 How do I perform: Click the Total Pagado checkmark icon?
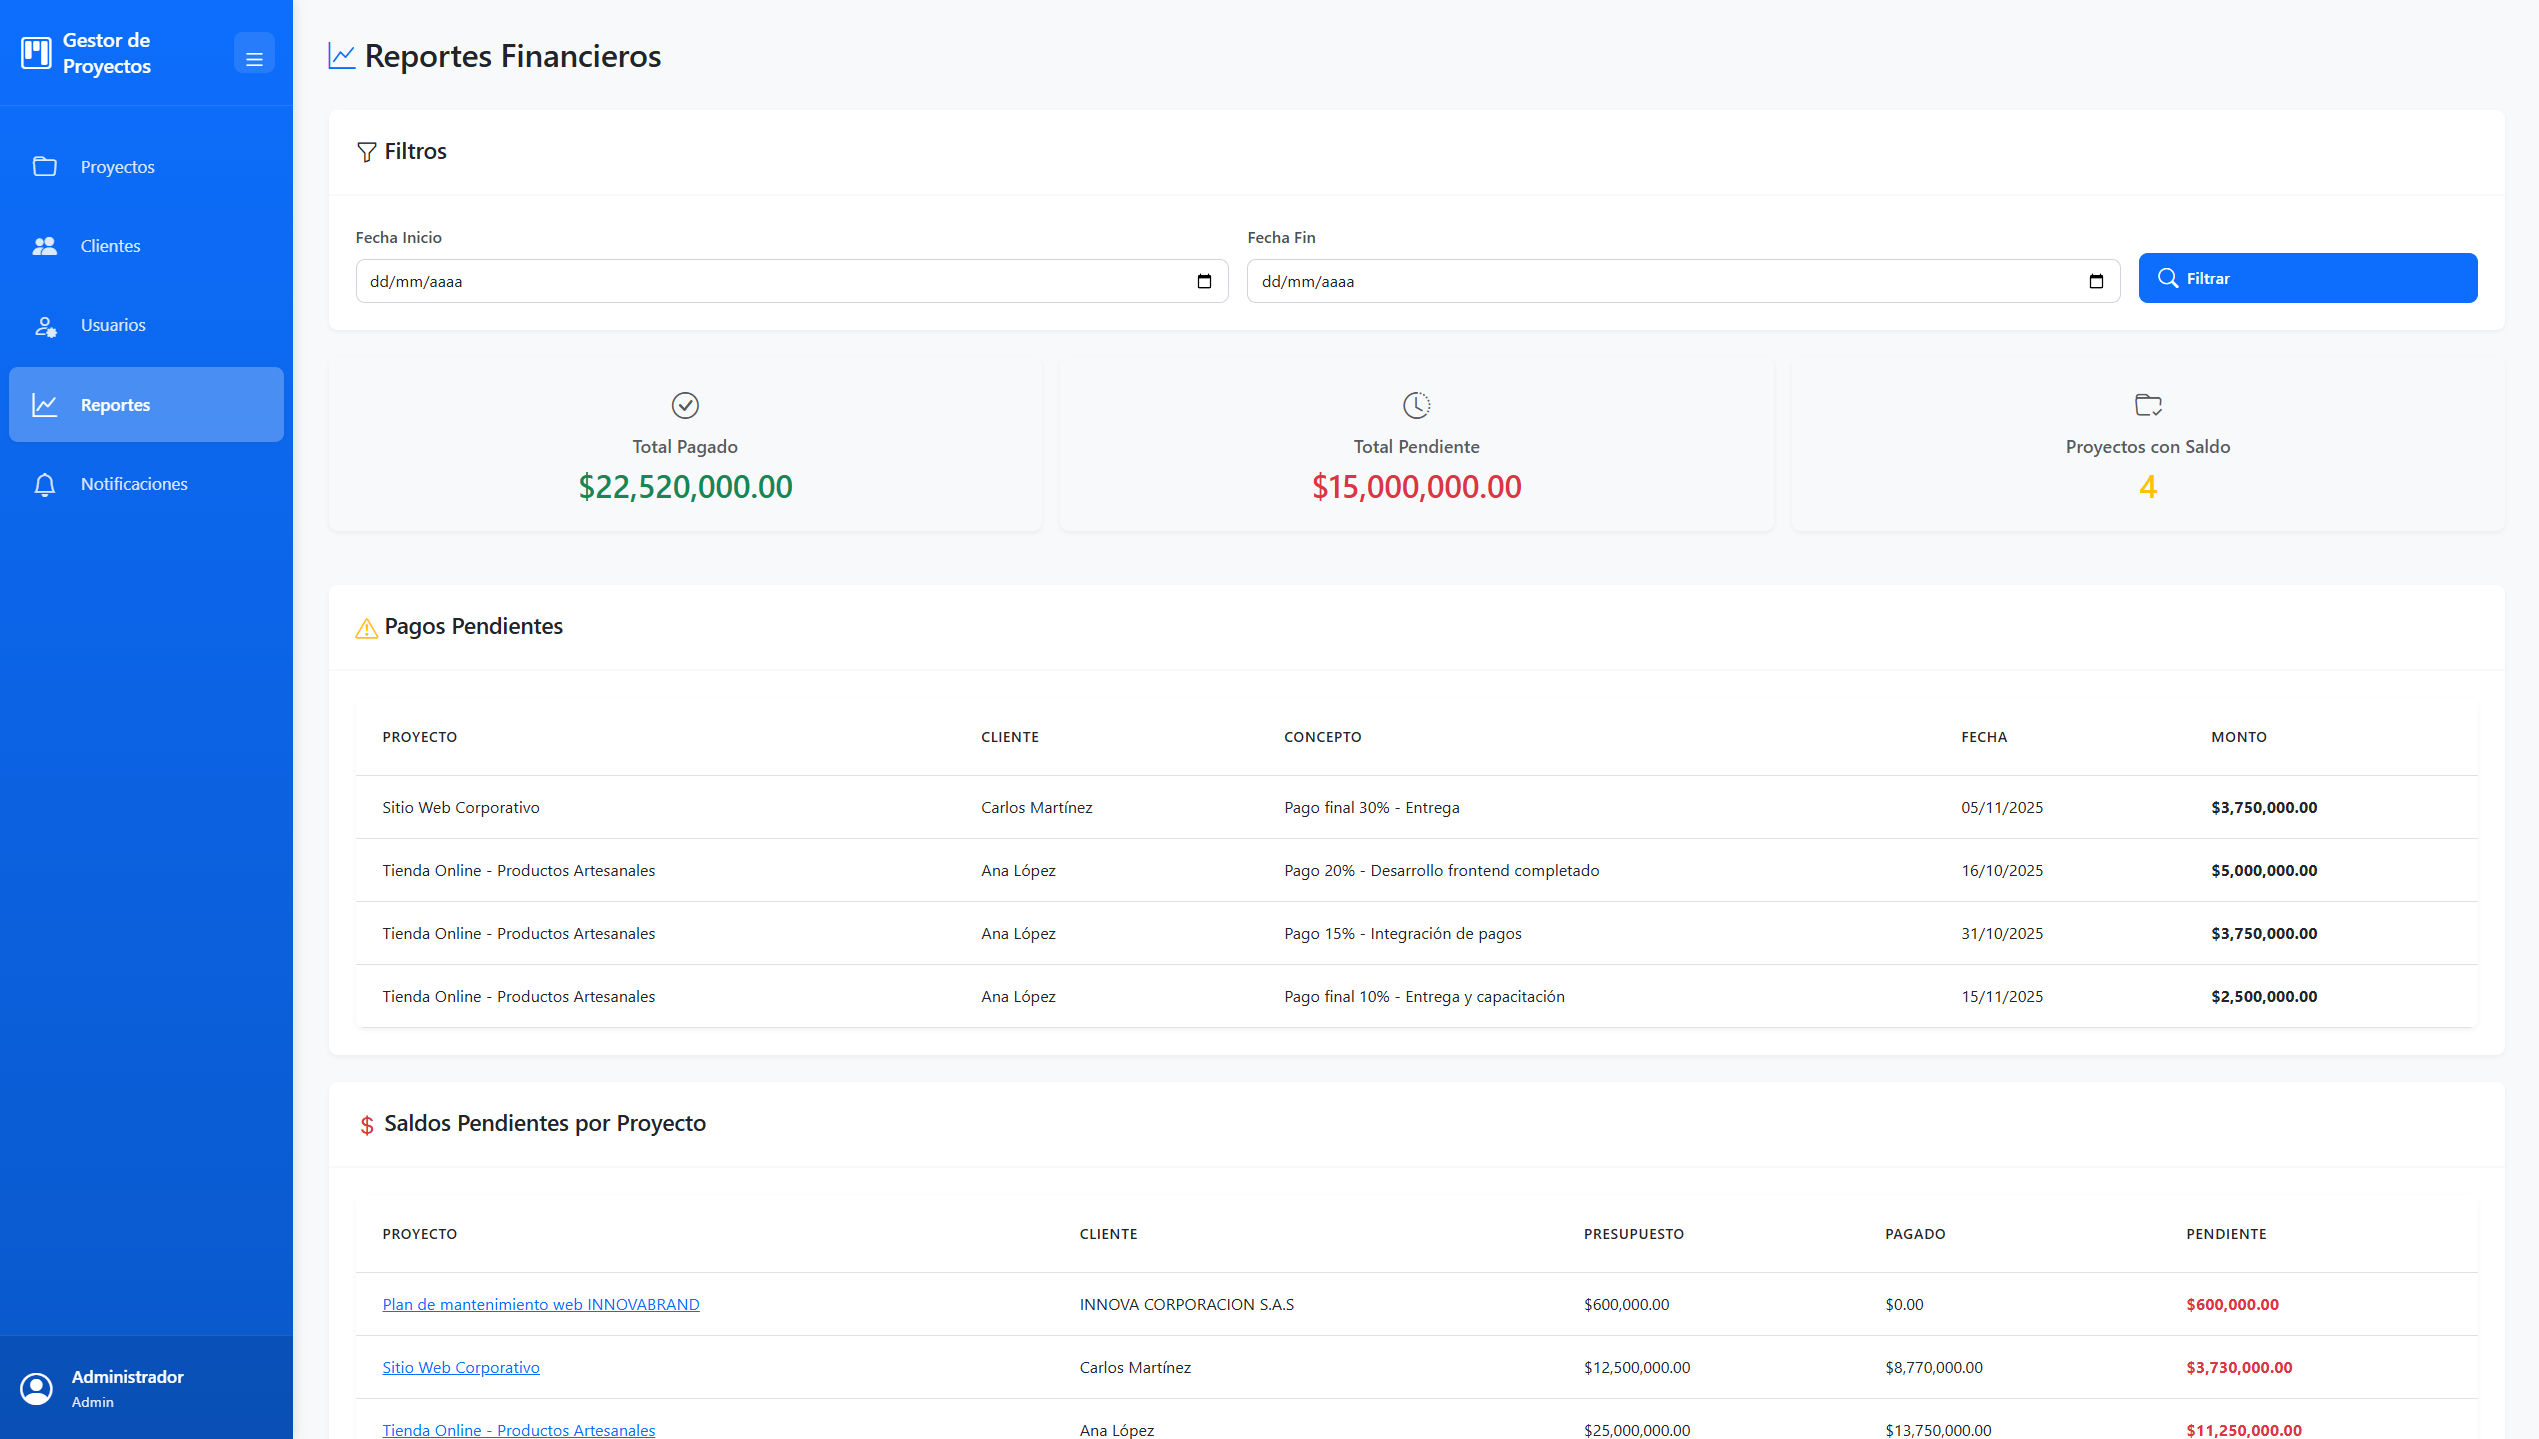tap(685, 405)
